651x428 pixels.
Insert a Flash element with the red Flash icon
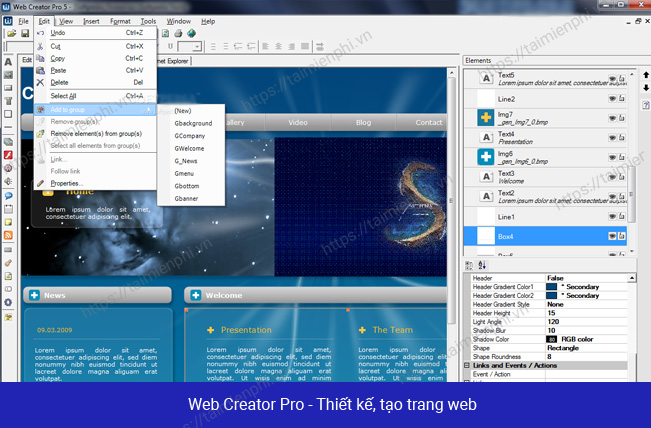[x=8, y=155]
